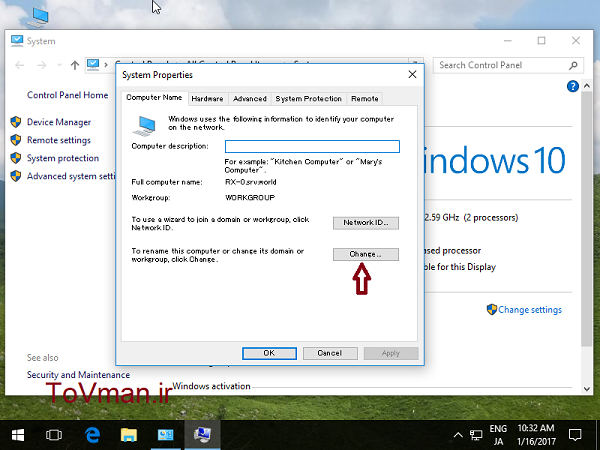The image size is (600, 450).
Task: Open Advanced system settings link
Action: 71,176
